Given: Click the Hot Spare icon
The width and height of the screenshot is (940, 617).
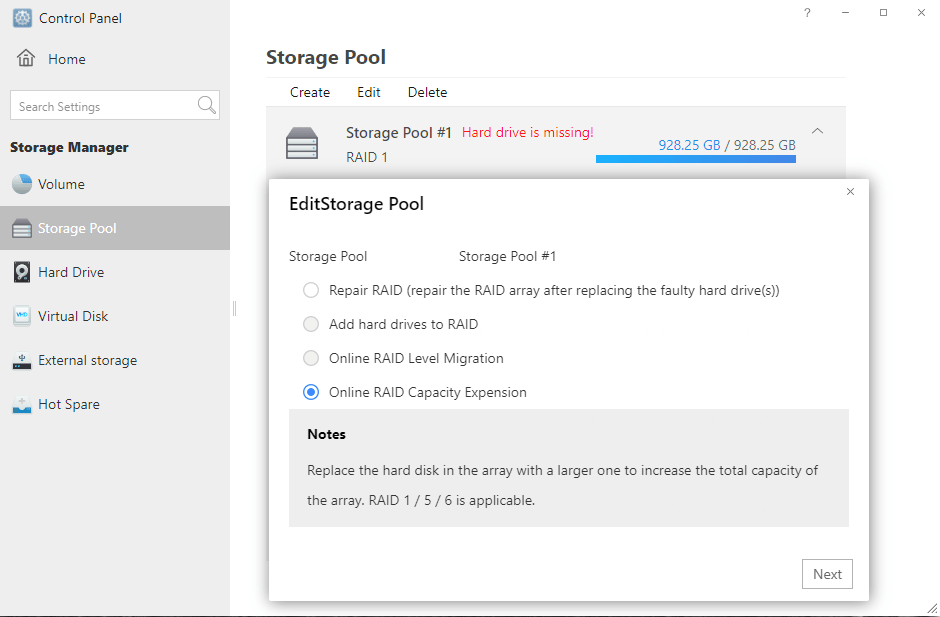Looking at the screenshot, I should [22, 404].
